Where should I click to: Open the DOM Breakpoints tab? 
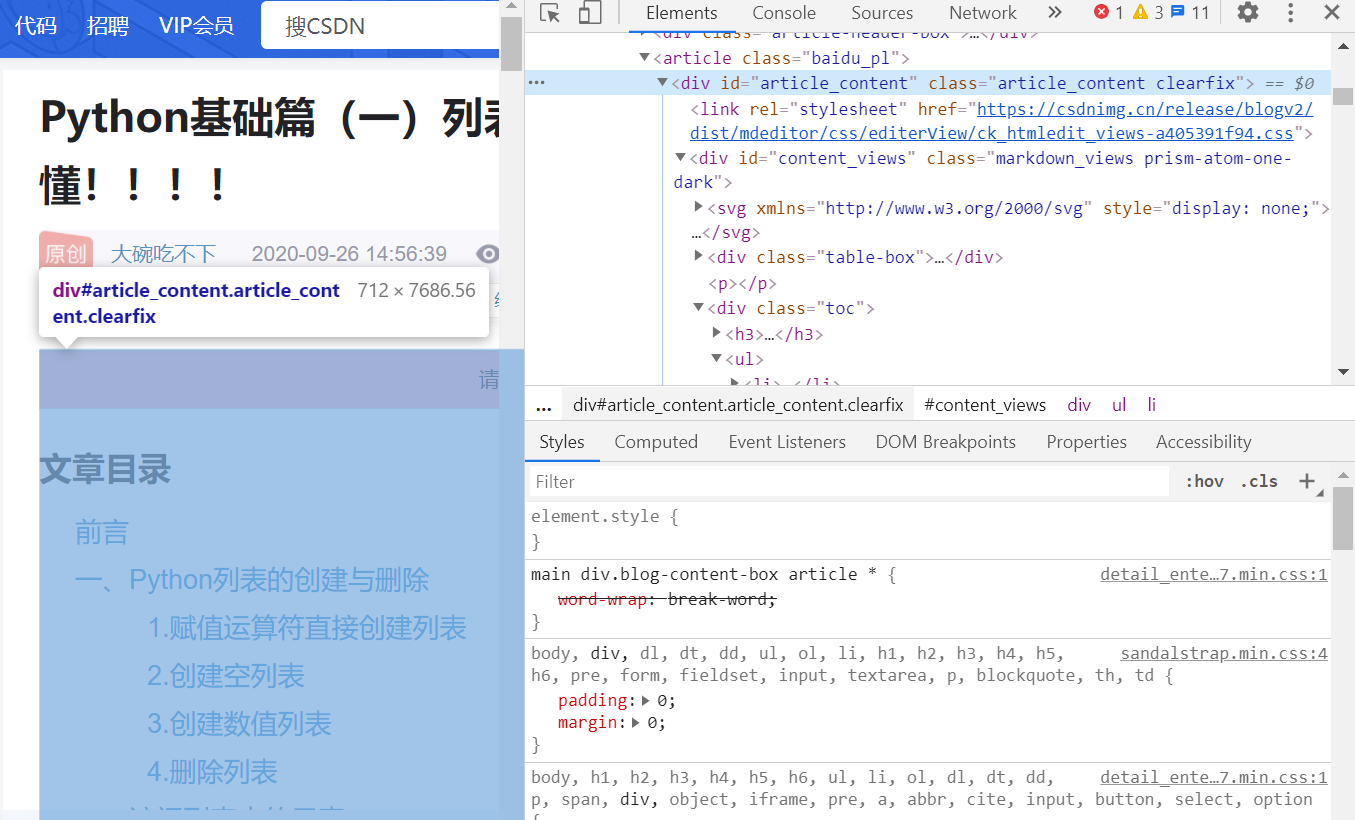click(946, 442)
